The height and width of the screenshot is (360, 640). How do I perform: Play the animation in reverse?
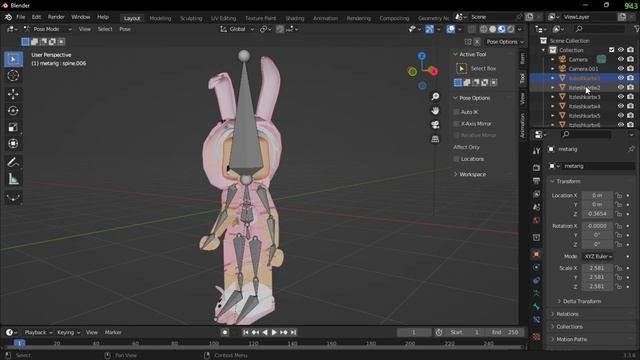pos(265,332)
